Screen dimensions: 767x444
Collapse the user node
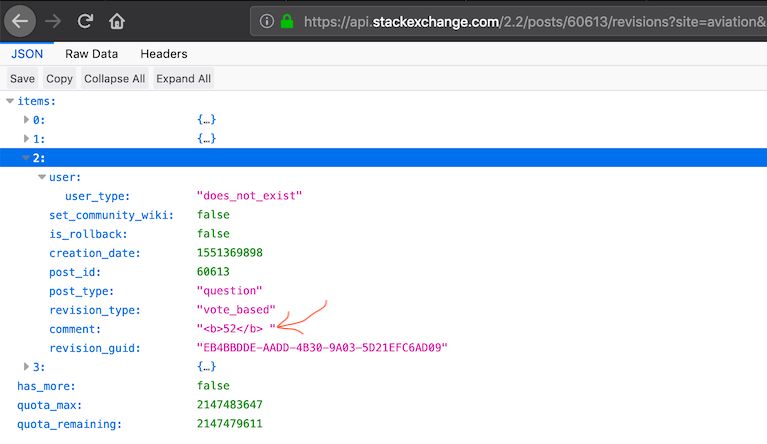pos(42,177)
